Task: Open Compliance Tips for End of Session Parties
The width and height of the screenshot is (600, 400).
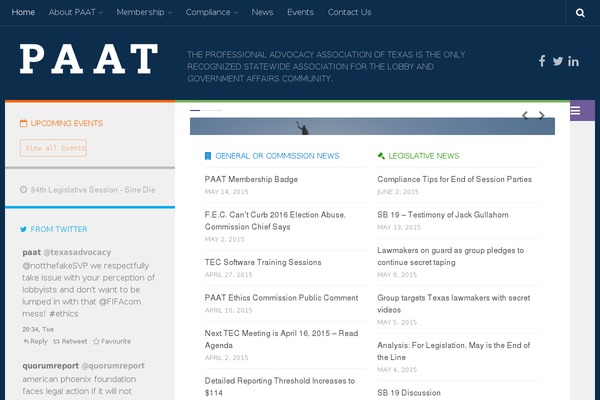Action: 454,179
